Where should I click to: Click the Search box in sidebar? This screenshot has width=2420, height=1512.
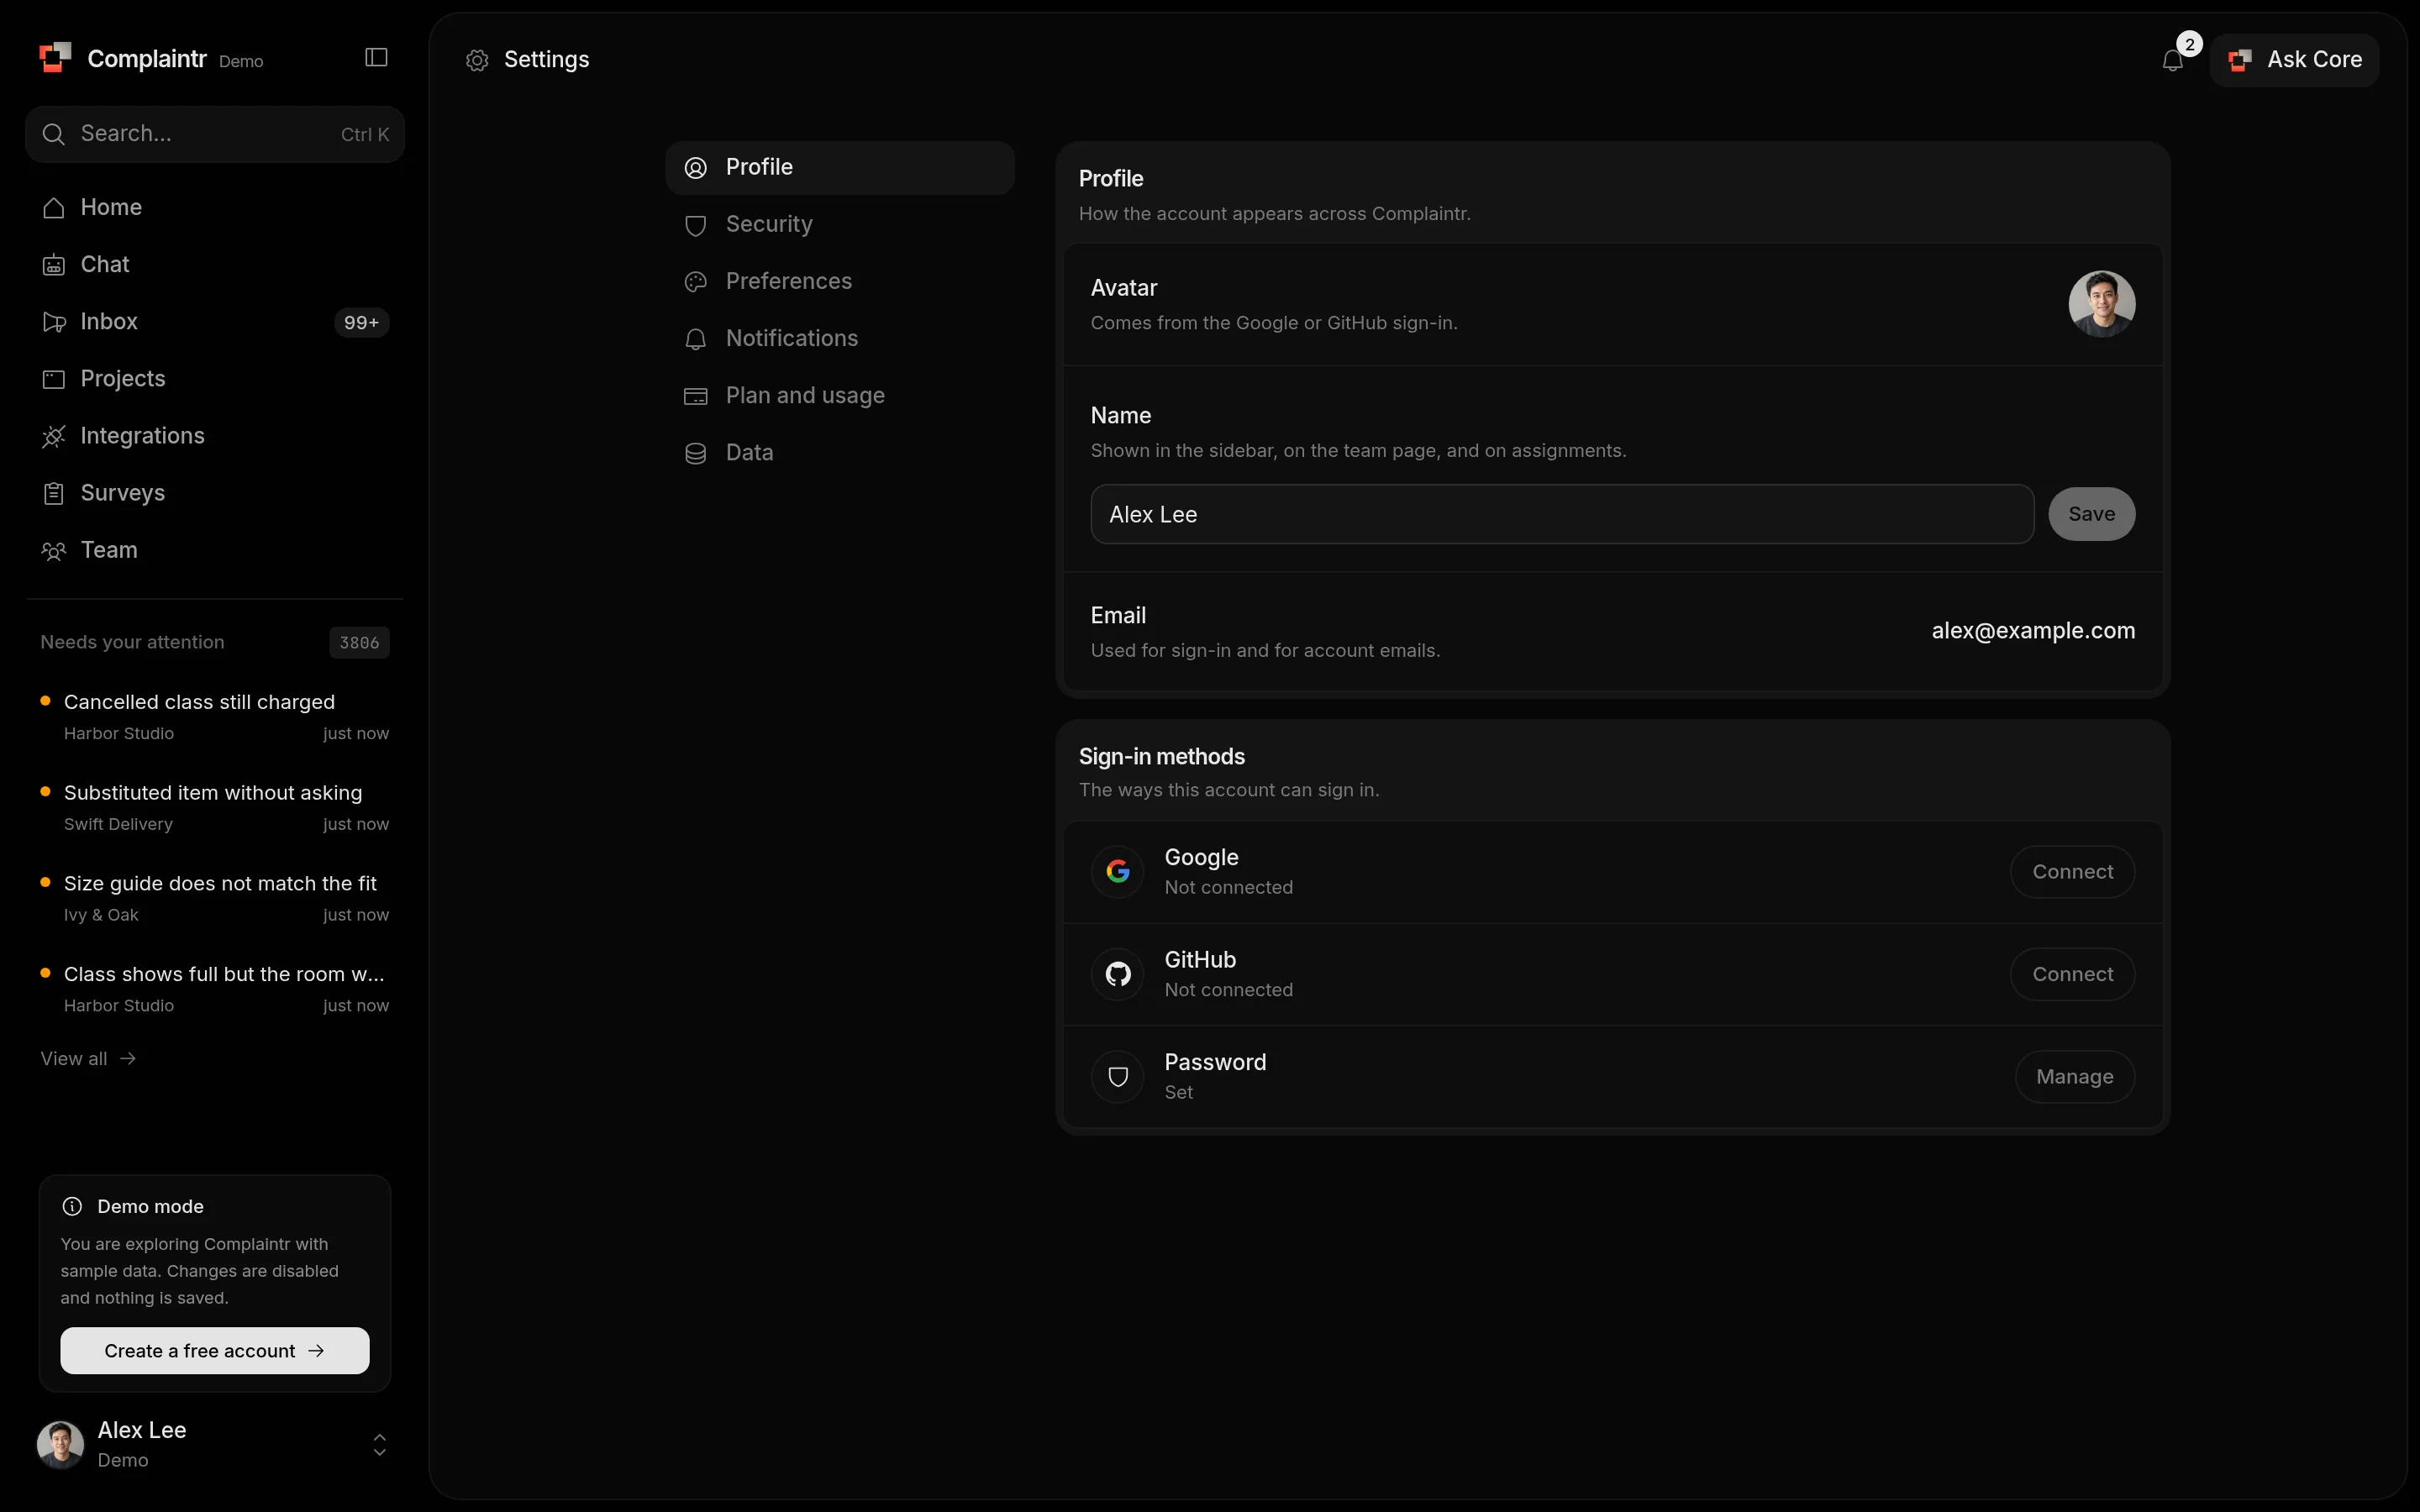click(215, 134)
